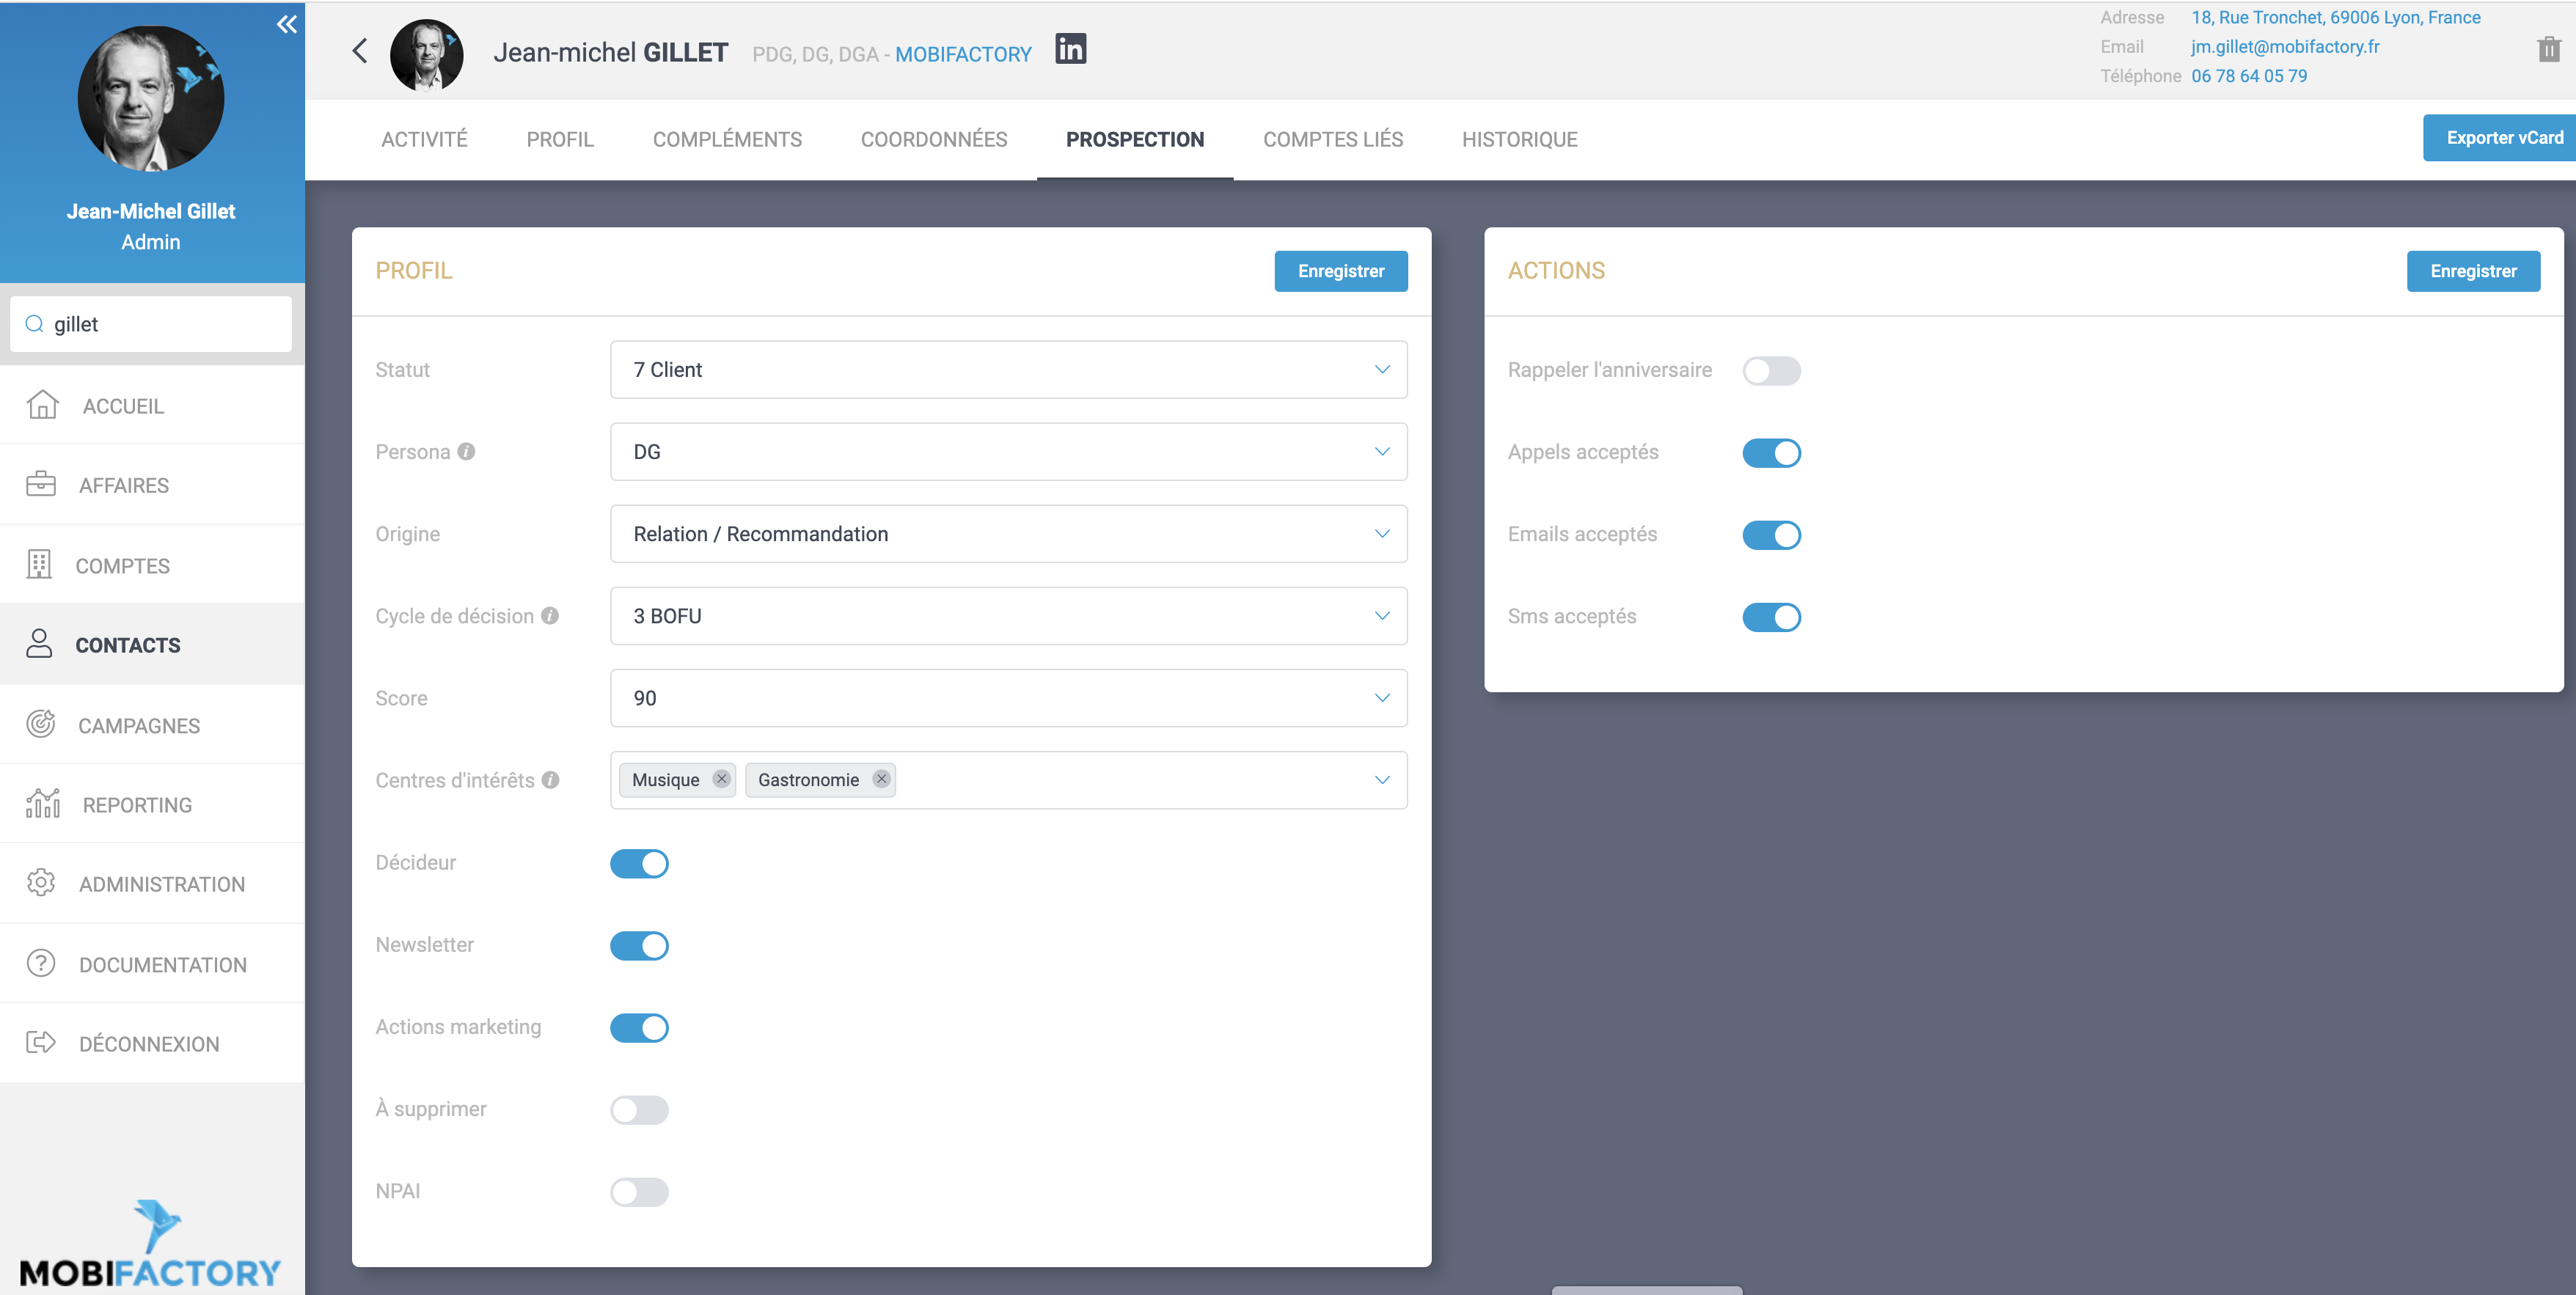This screenshot has width=2576, height=1295.
Task: Open Campagnes from the sidebar
Action: tap(139, 725)
